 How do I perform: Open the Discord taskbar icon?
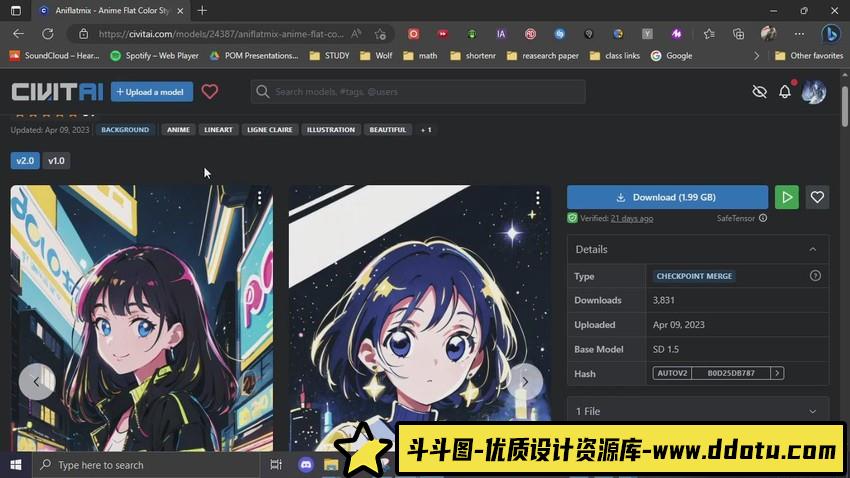click(306, 464)
